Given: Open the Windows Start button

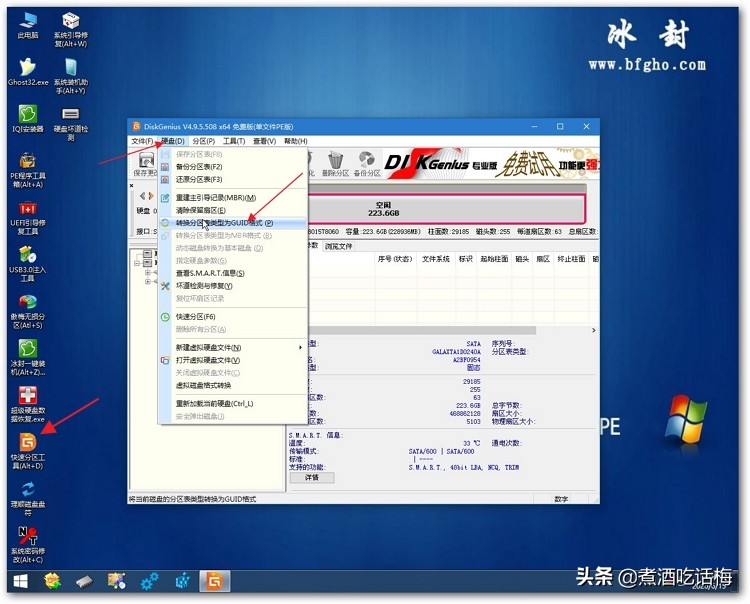Looking at the screenshot, I should pyautogui.click(x=20, y=582).
